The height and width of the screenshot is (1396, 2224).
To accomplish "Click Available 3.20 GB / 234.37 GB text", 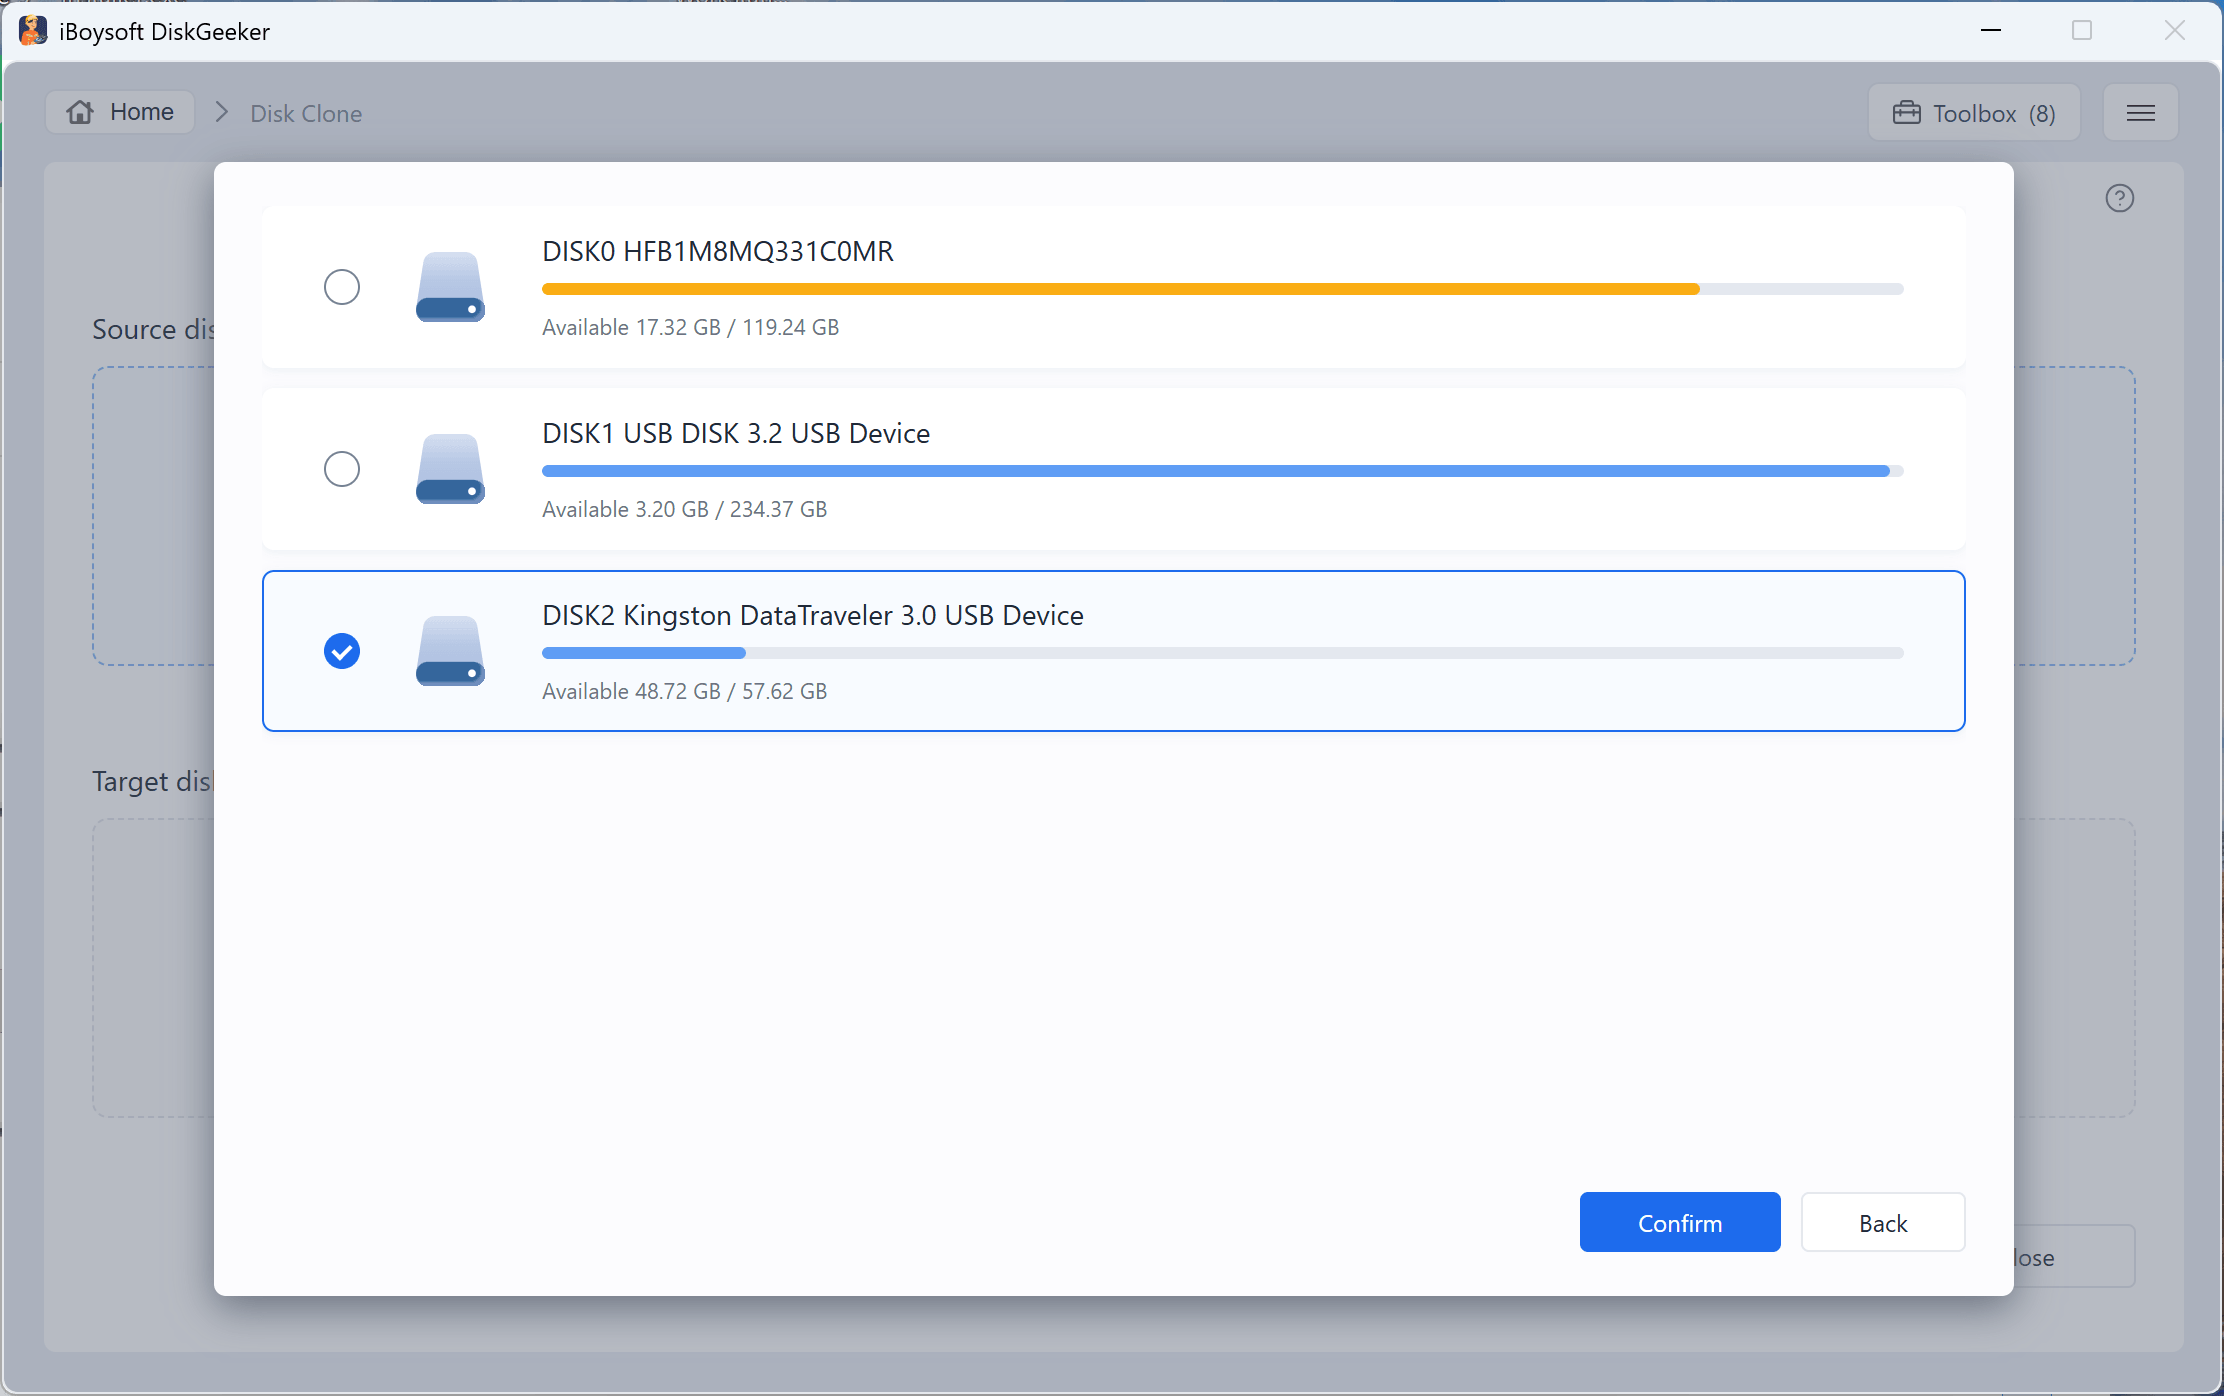I will 684,509.
